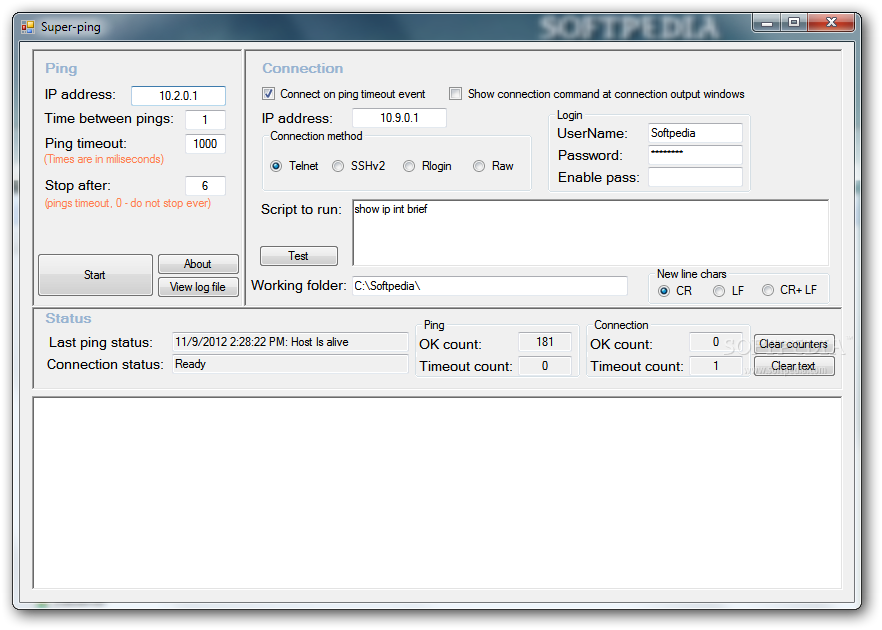Enable Connect on ping timeout event checkbox
This screenshot has height=630, width=882.
[269, 93]
